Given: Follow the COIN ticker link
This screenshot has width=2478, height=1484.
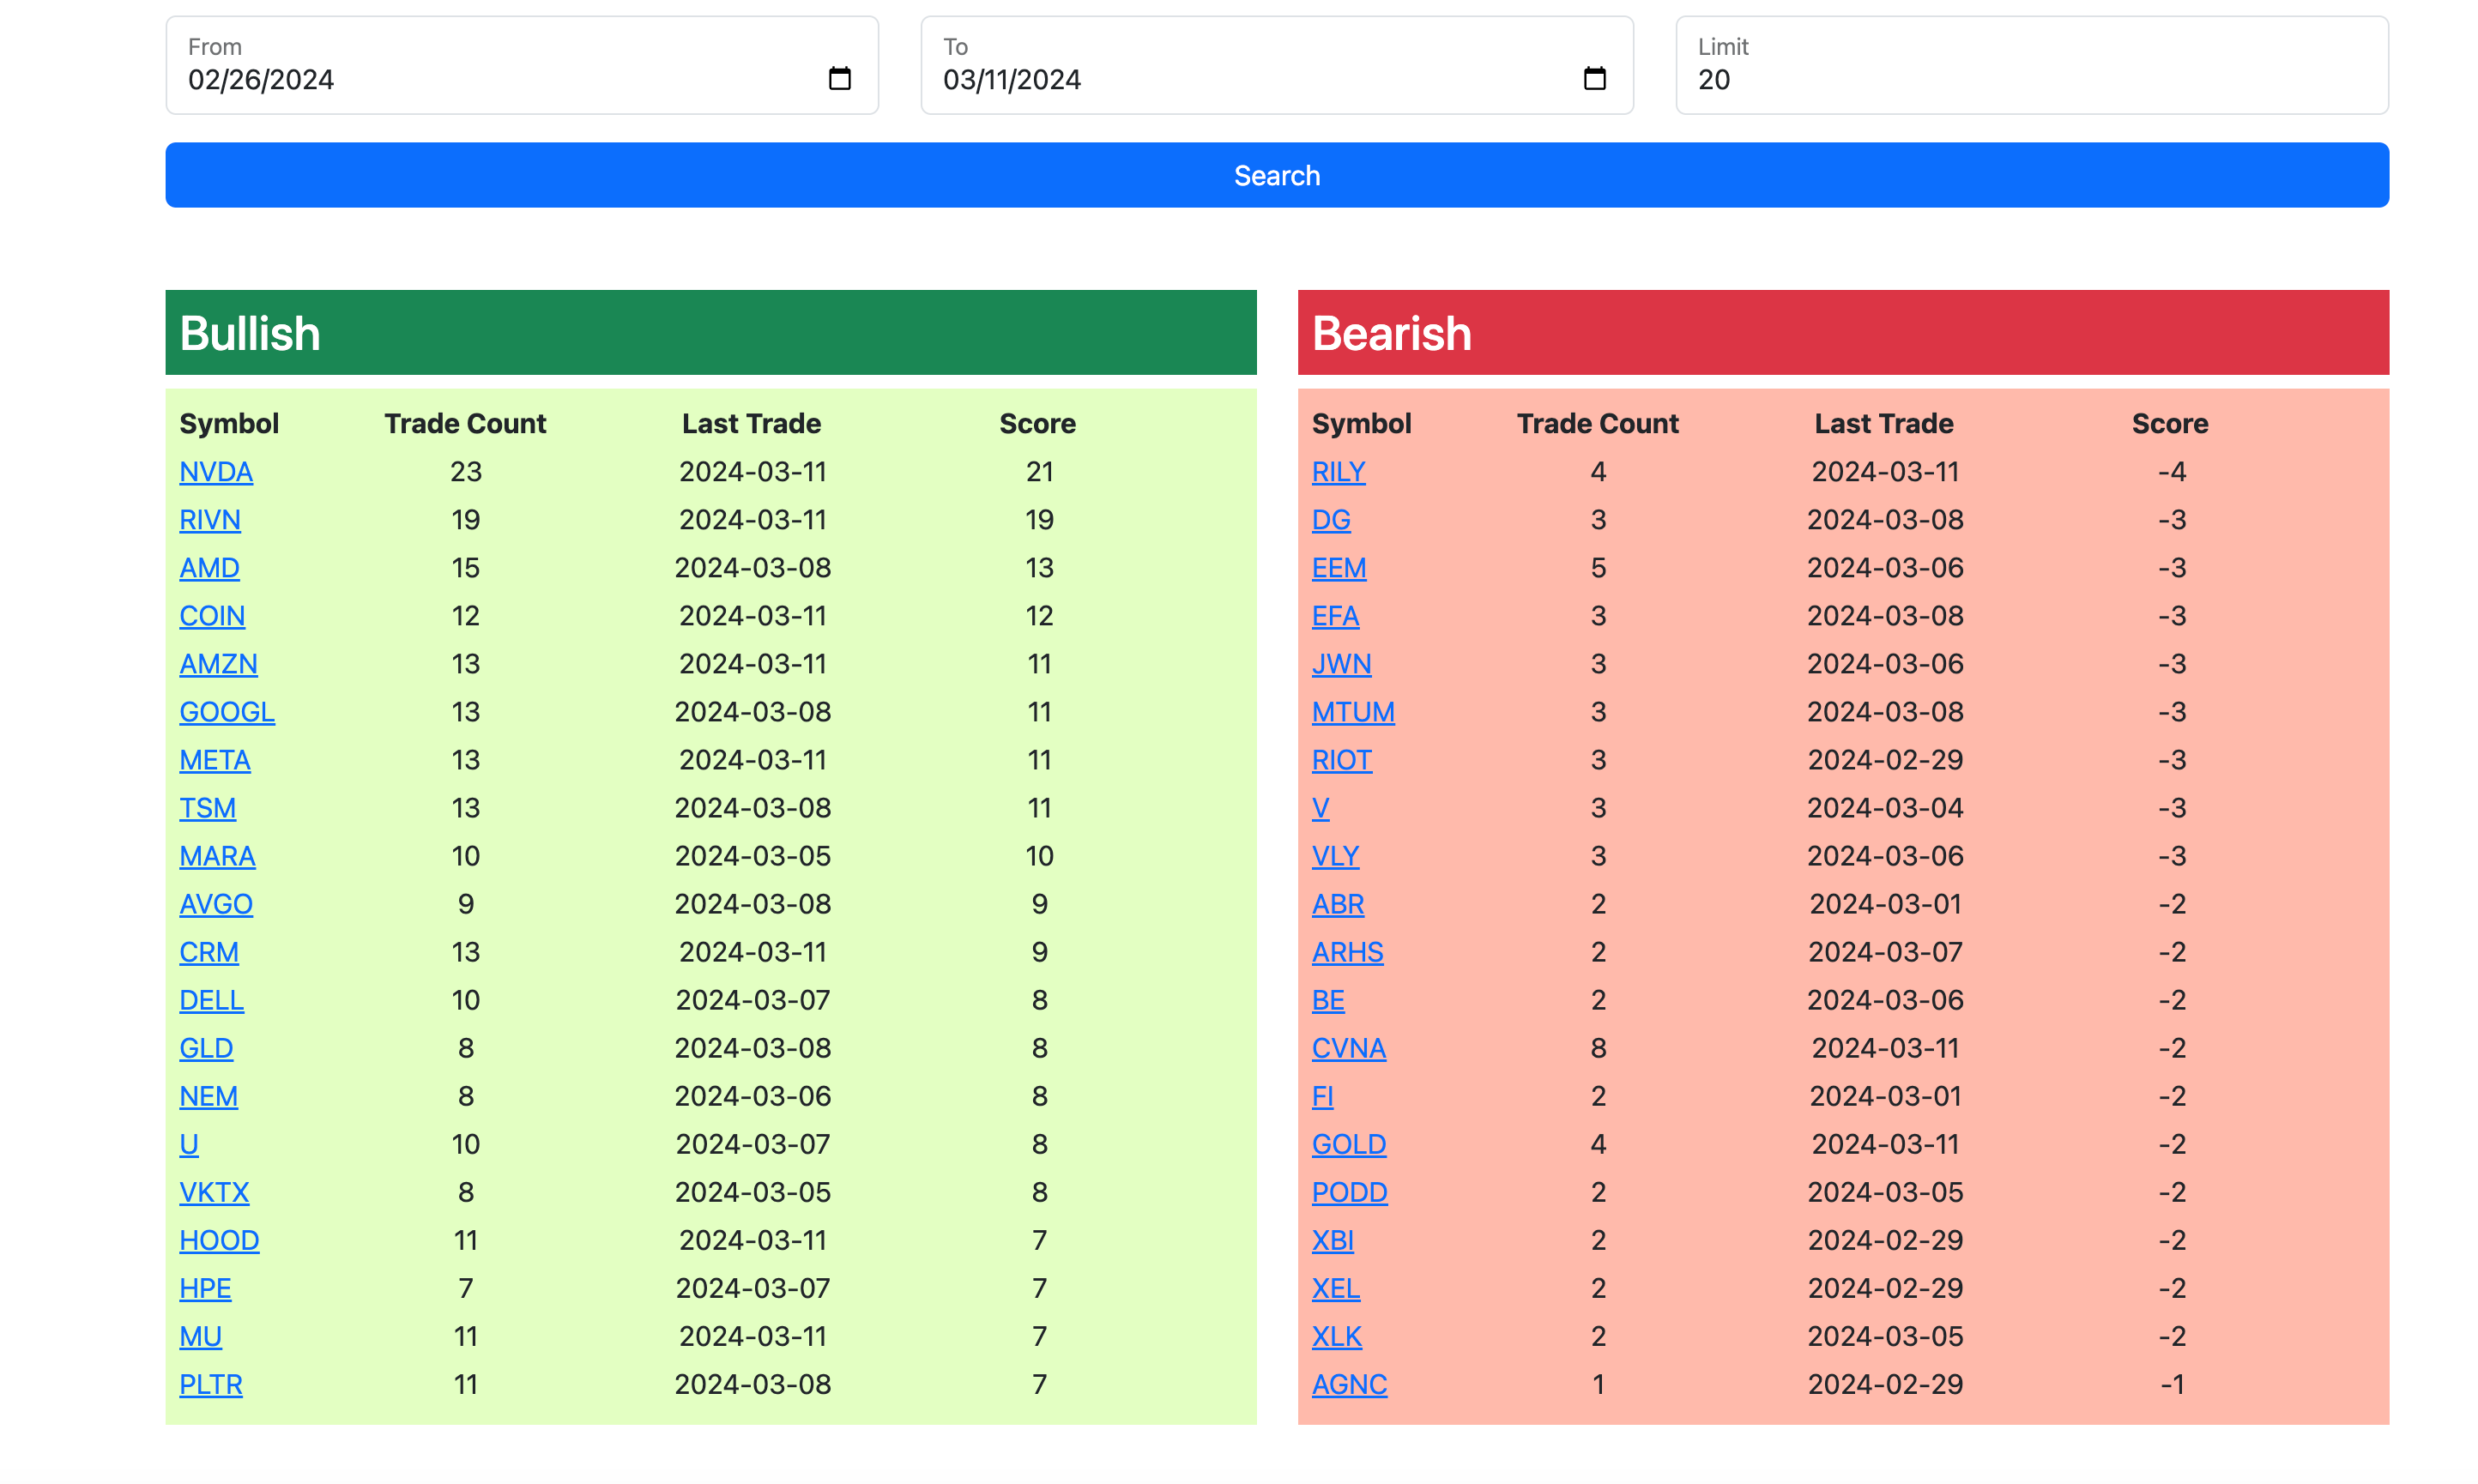Looking at the screenshot, I should coord(211,615).
